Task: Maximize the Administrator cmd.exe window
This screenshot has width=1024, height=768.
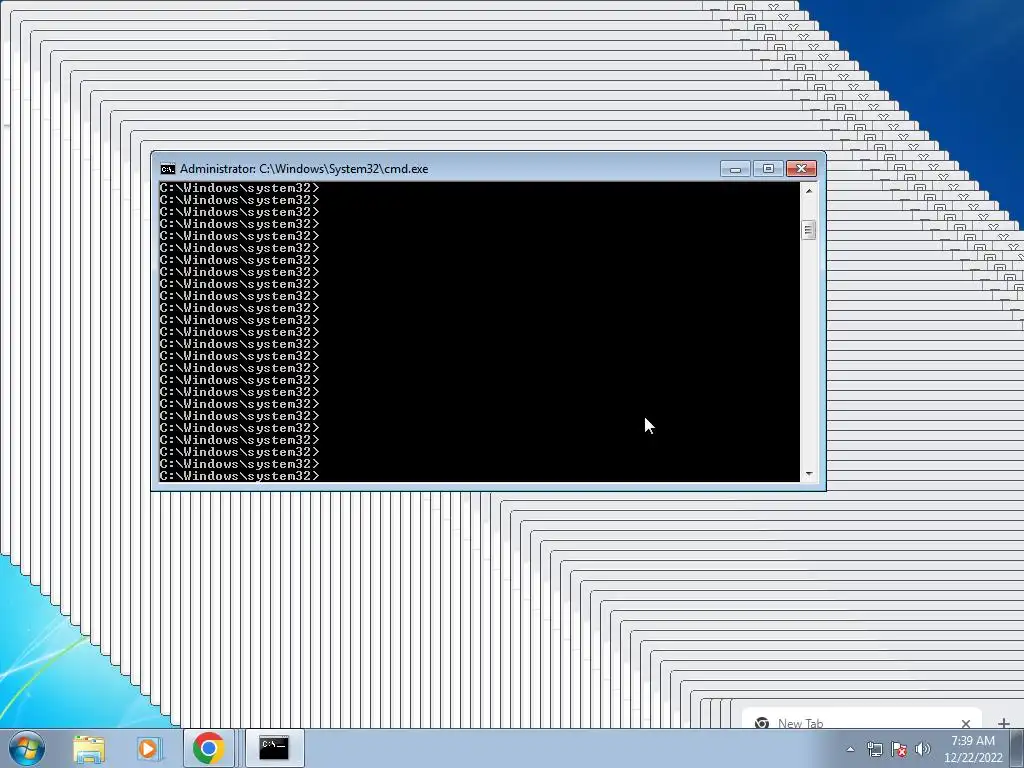Action: [x=768, y=168]
